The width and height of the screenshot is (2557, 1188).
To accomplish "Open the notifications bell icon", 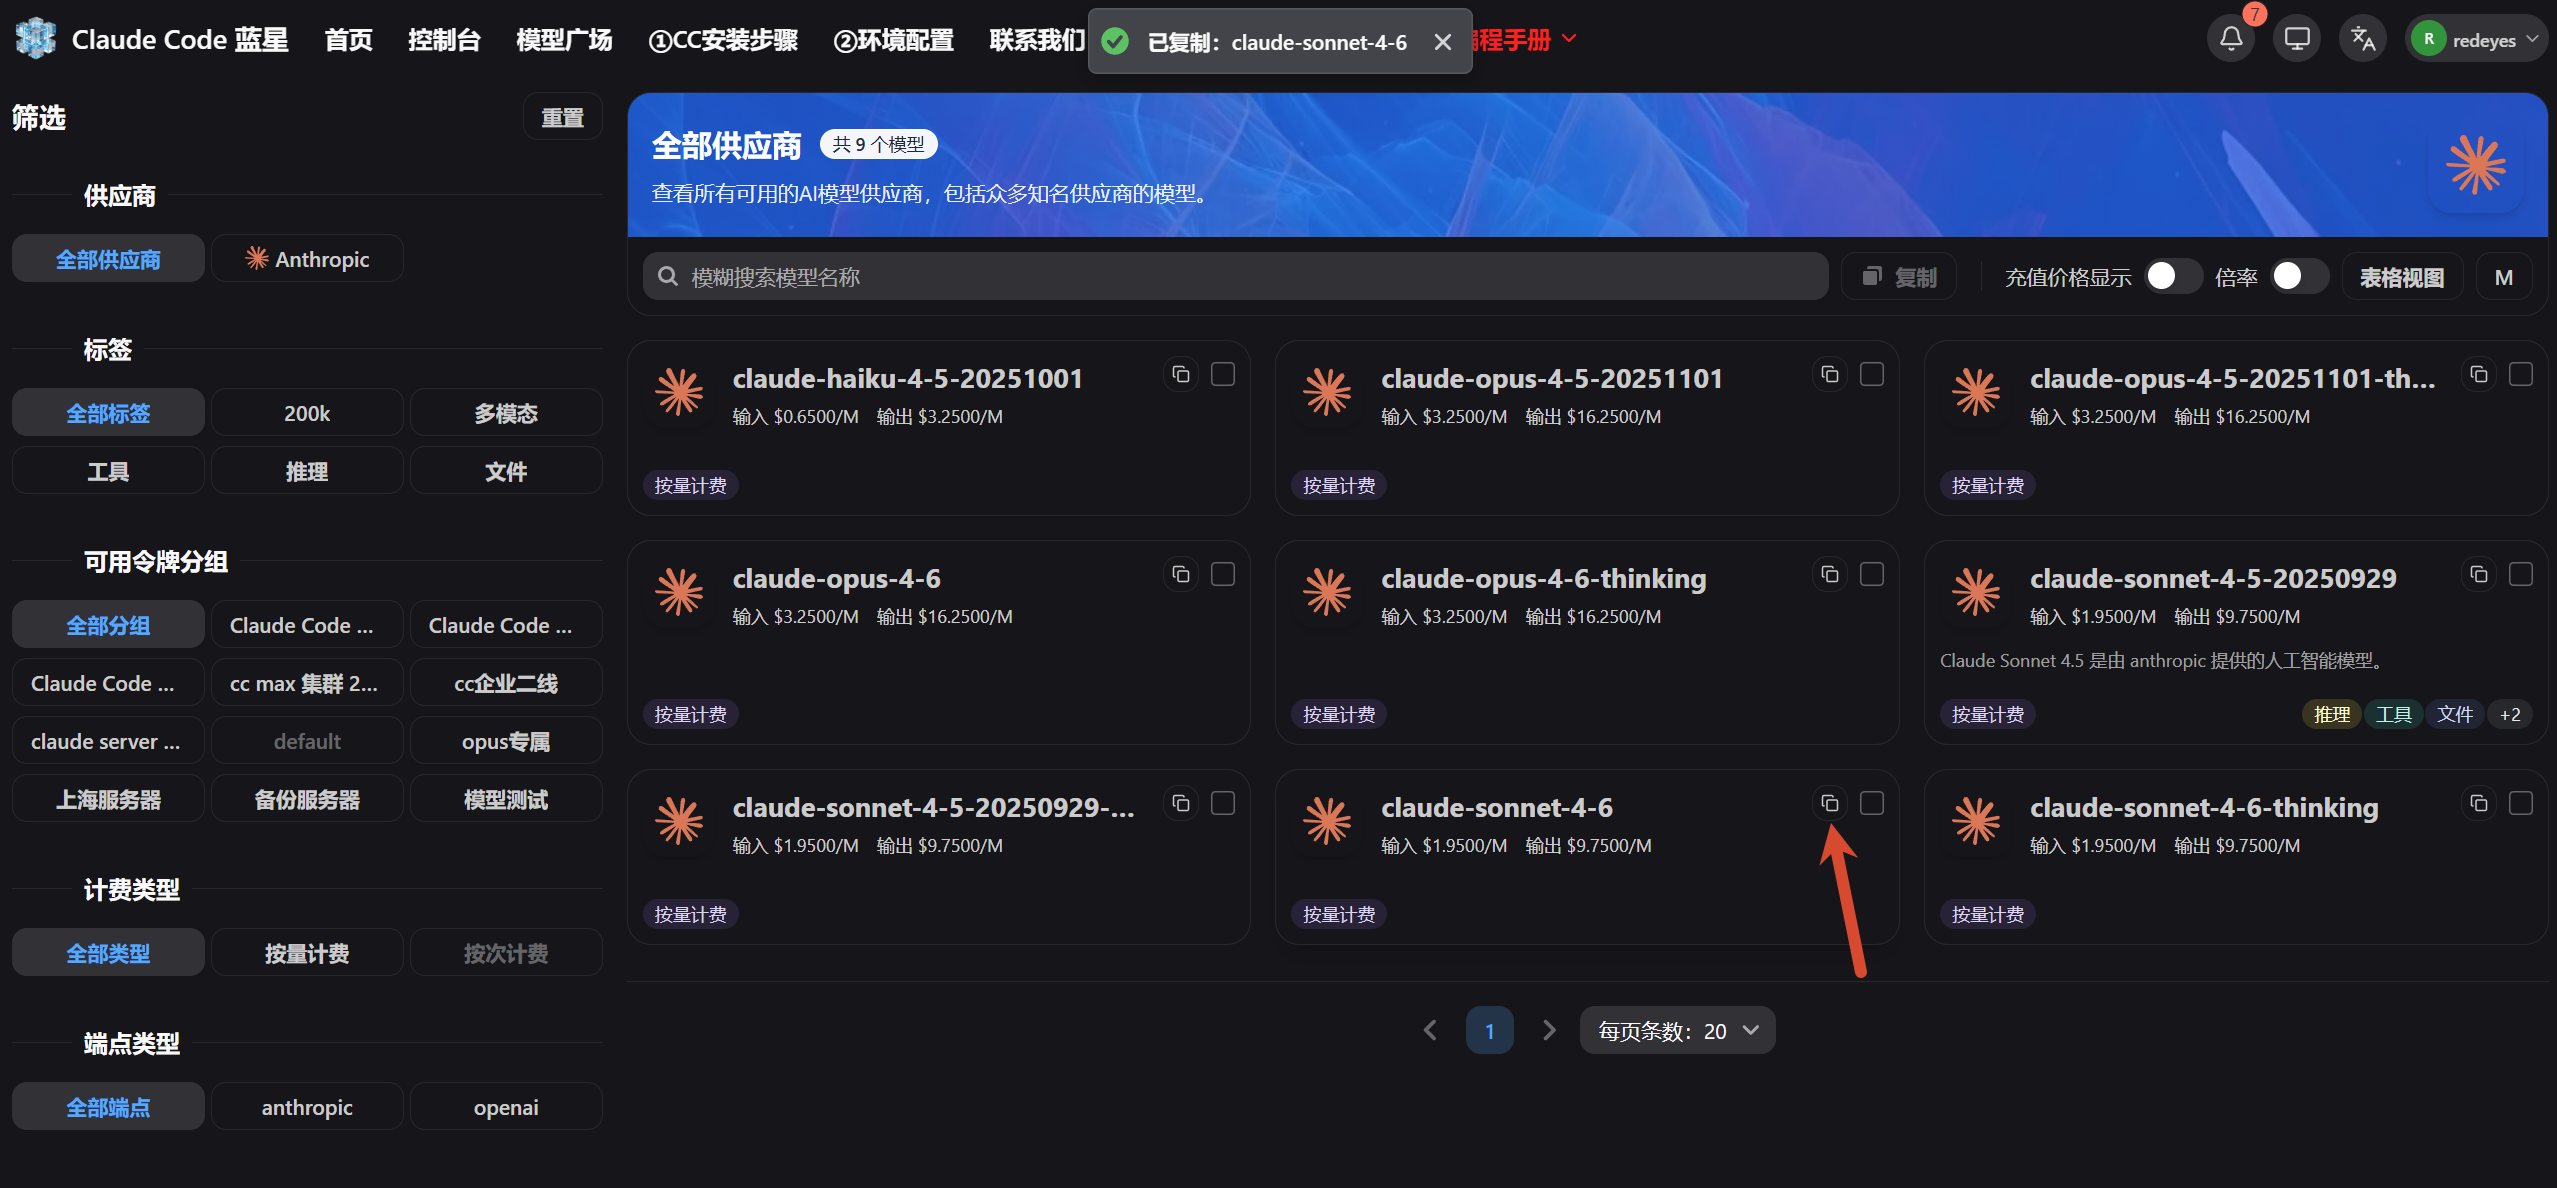I will point(2230,40).
